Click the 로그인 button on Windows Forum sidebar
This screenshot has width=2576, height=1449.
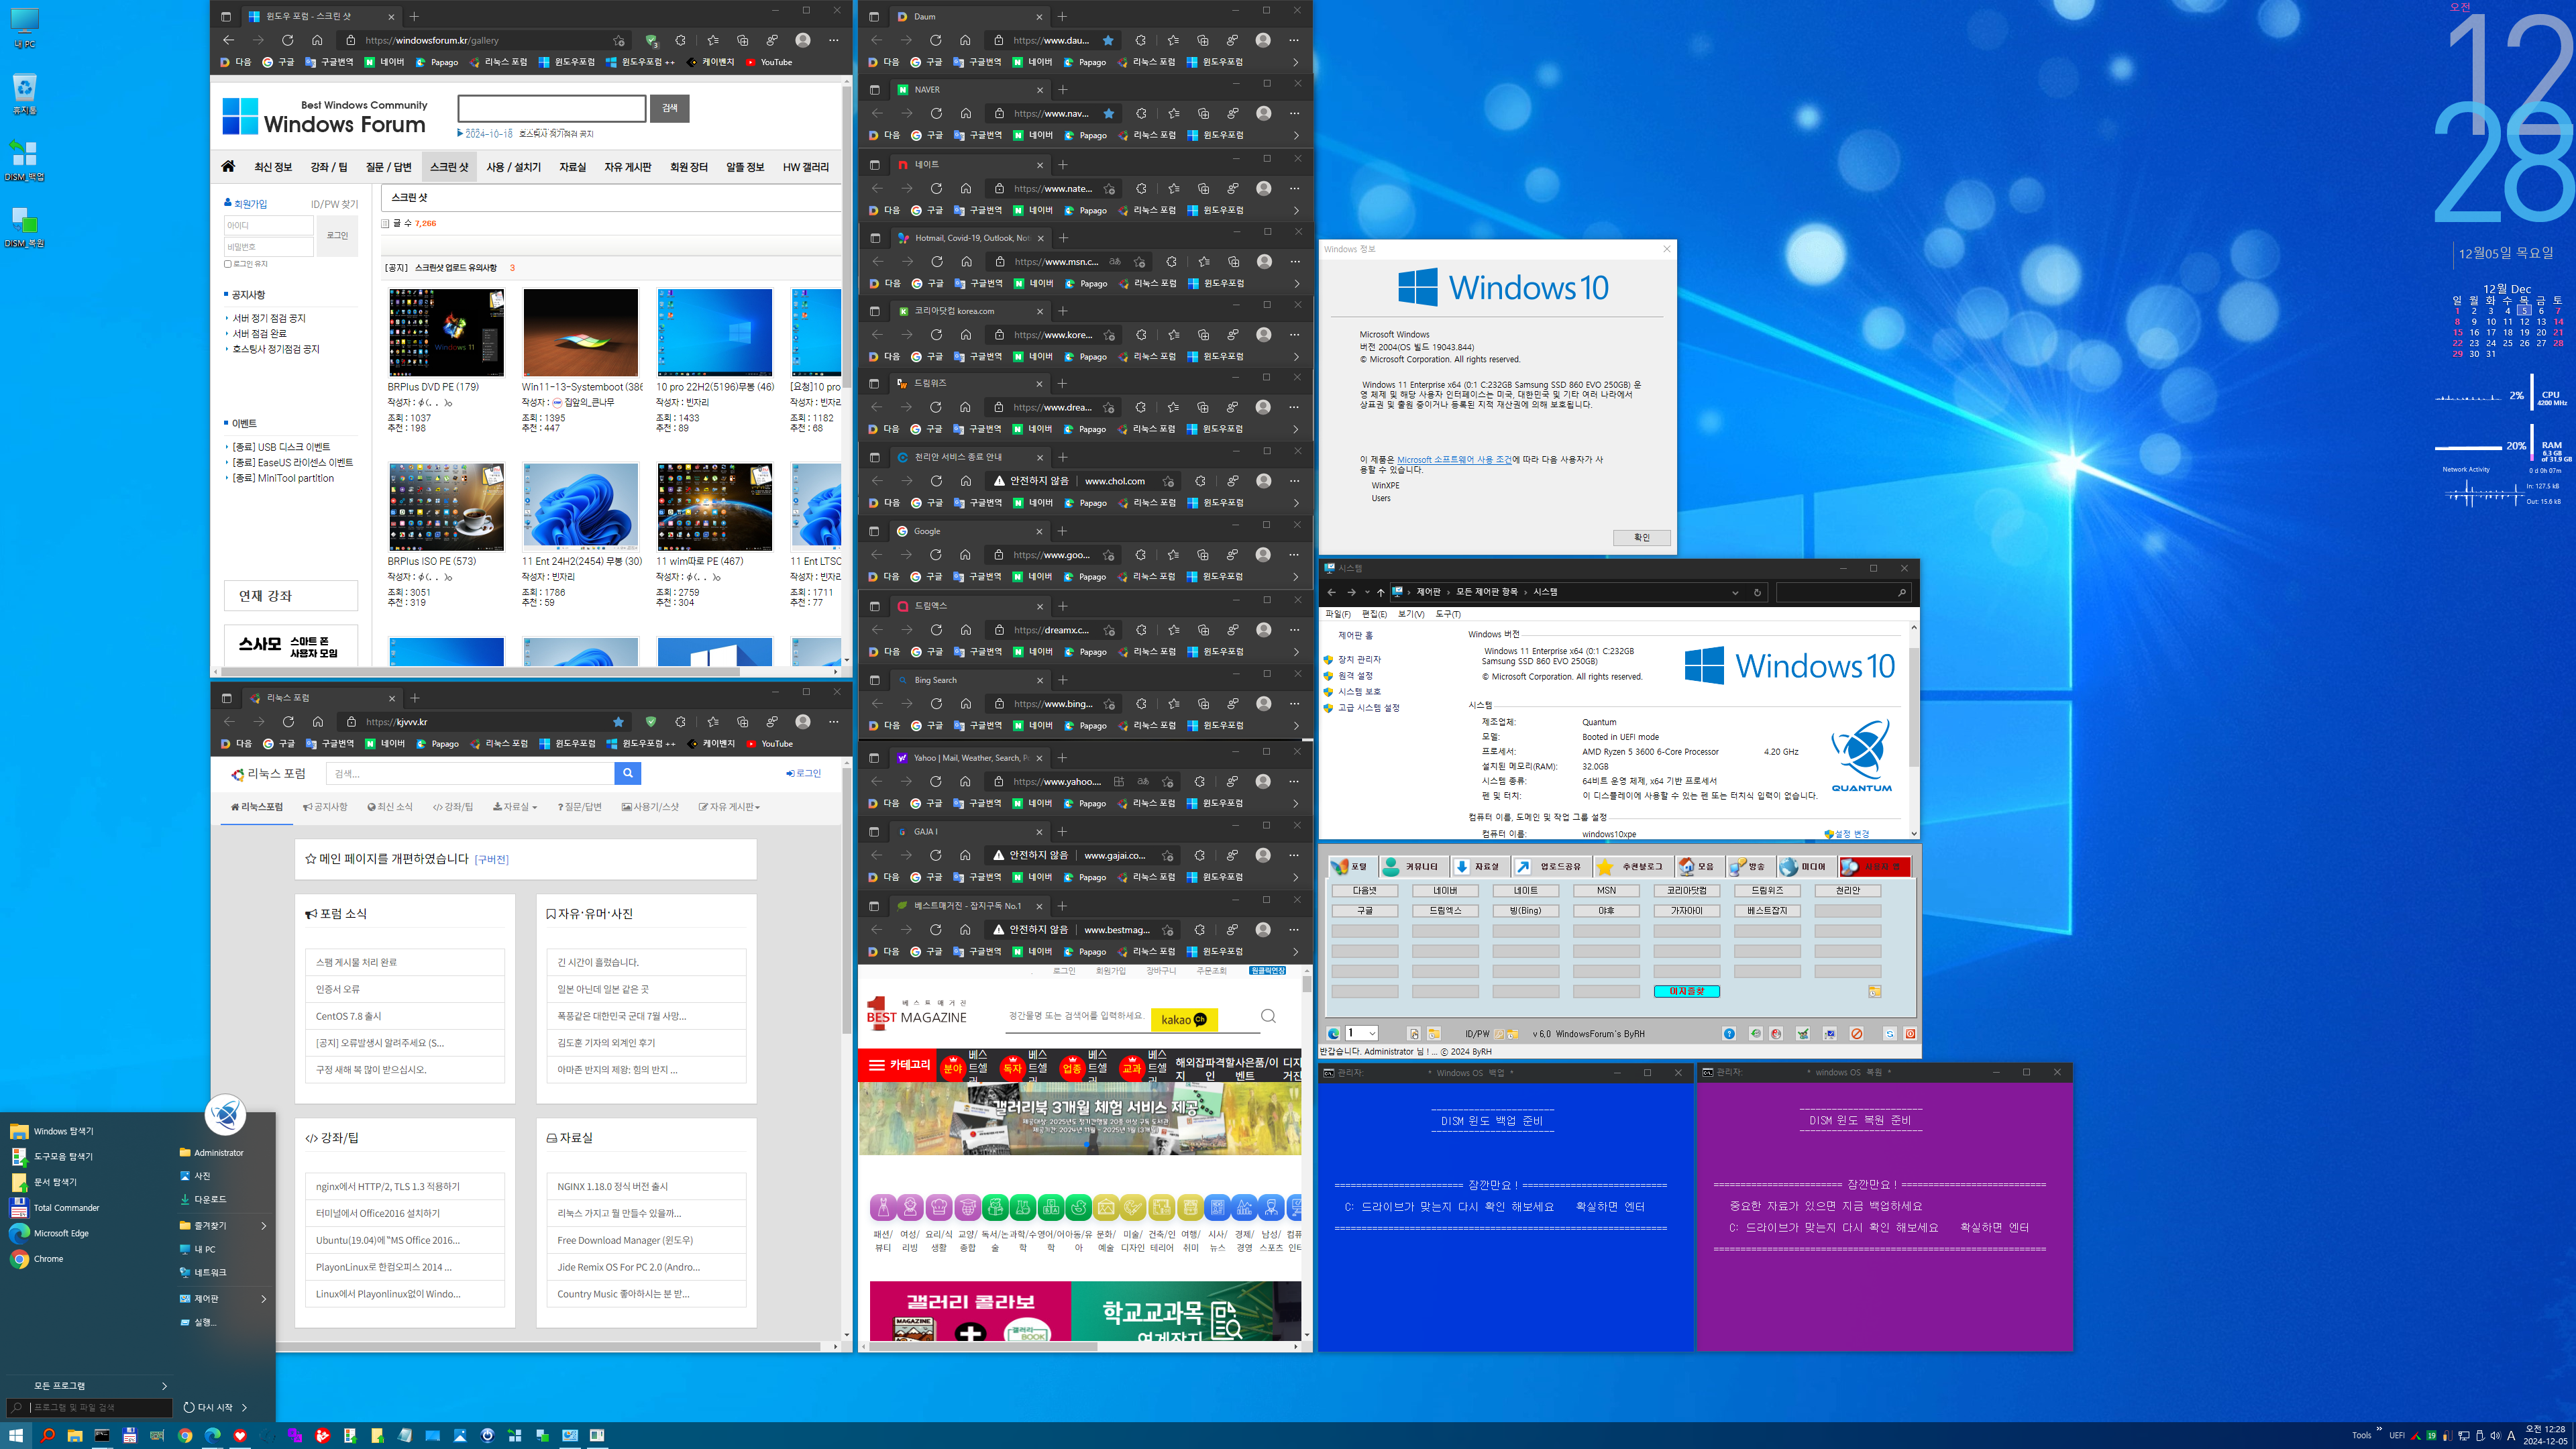tap(338, 236)
